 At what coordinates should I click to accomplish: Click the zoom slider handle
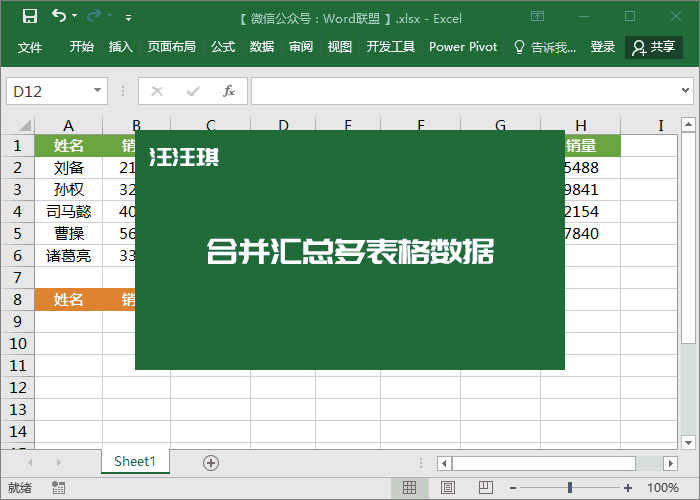[570, 488]
